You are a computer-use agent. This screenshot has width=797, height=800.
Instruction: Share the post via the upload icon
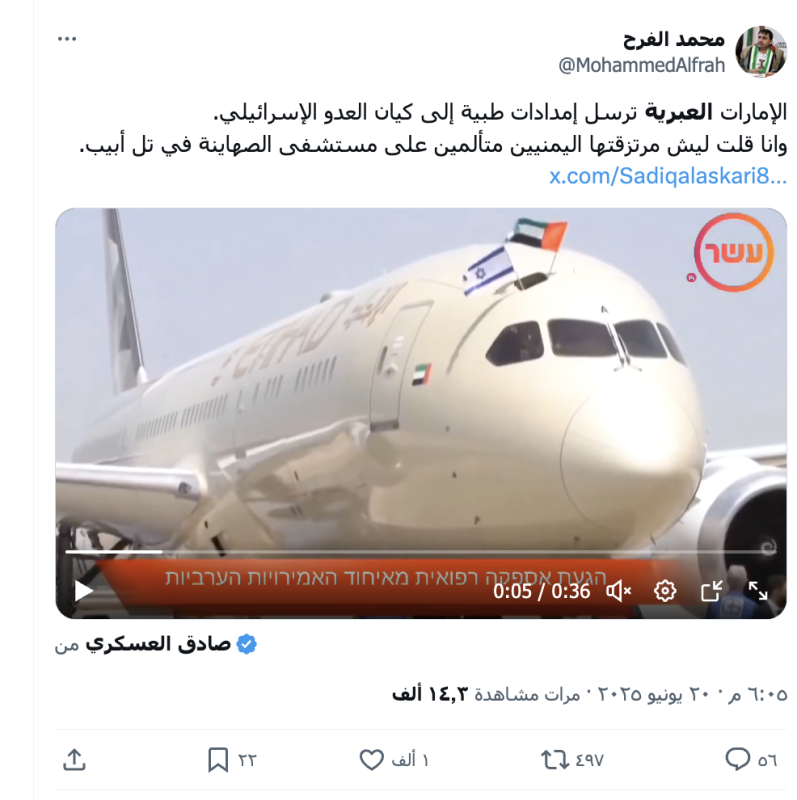point(74,760)
